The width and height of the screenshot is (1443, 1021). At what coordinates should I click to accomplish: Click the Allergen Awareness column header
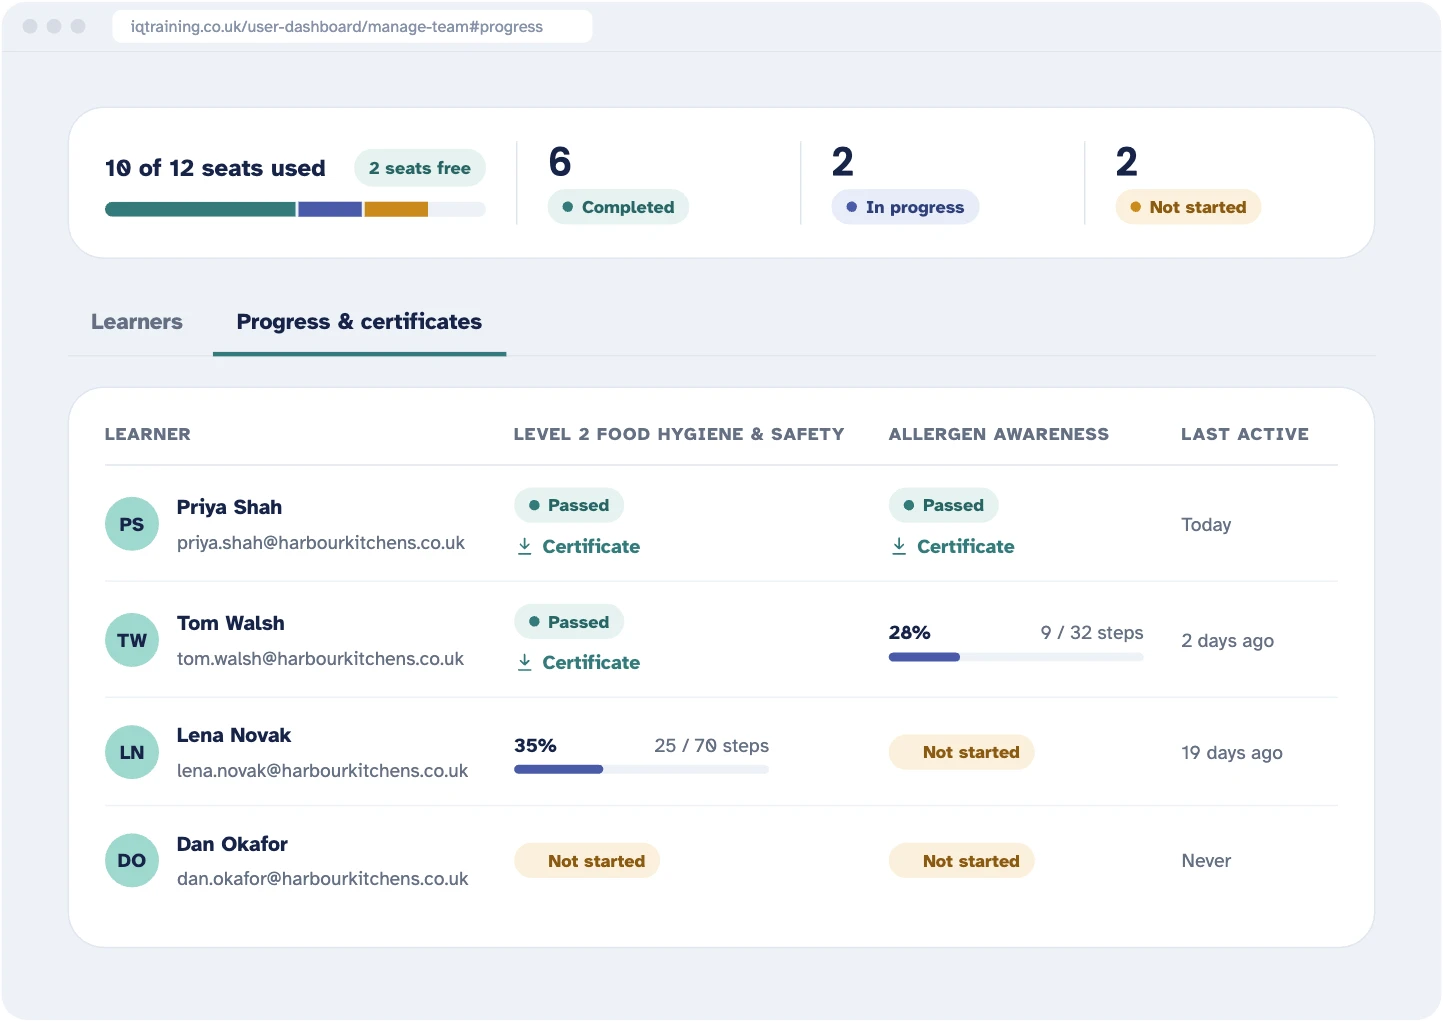point(999,434)
